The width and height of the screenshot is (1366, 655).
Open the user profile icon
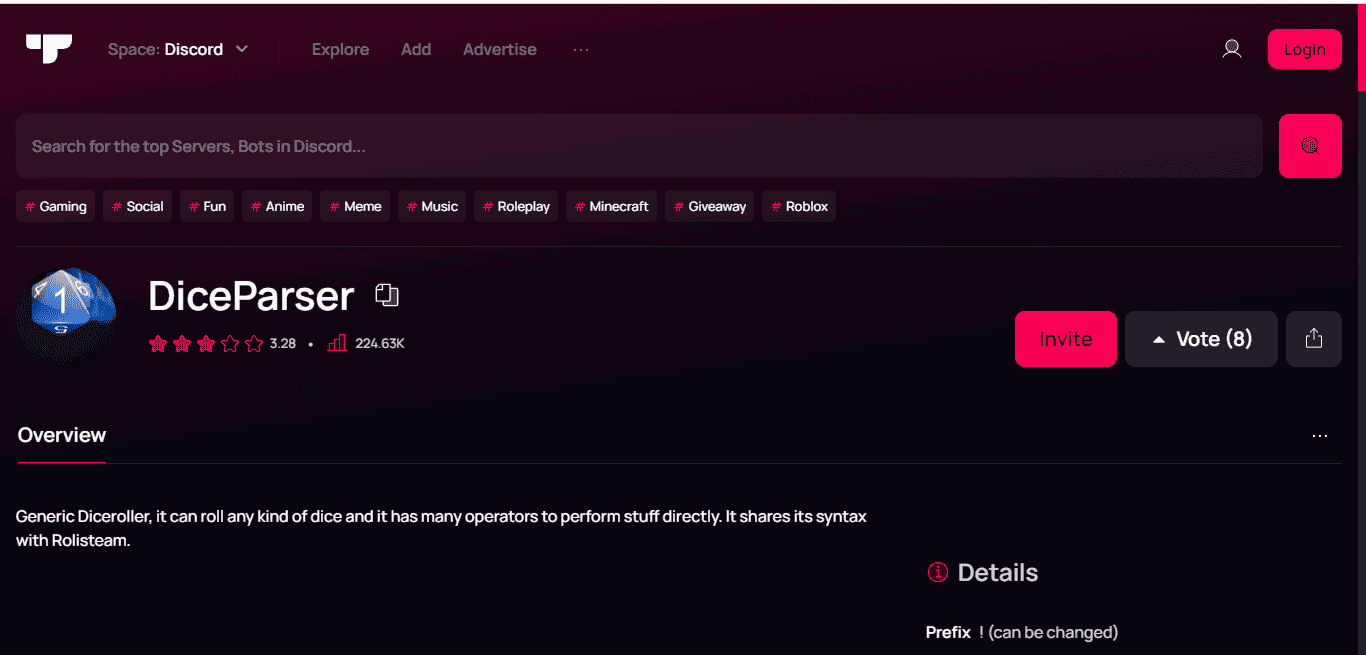pos(1232,49)
